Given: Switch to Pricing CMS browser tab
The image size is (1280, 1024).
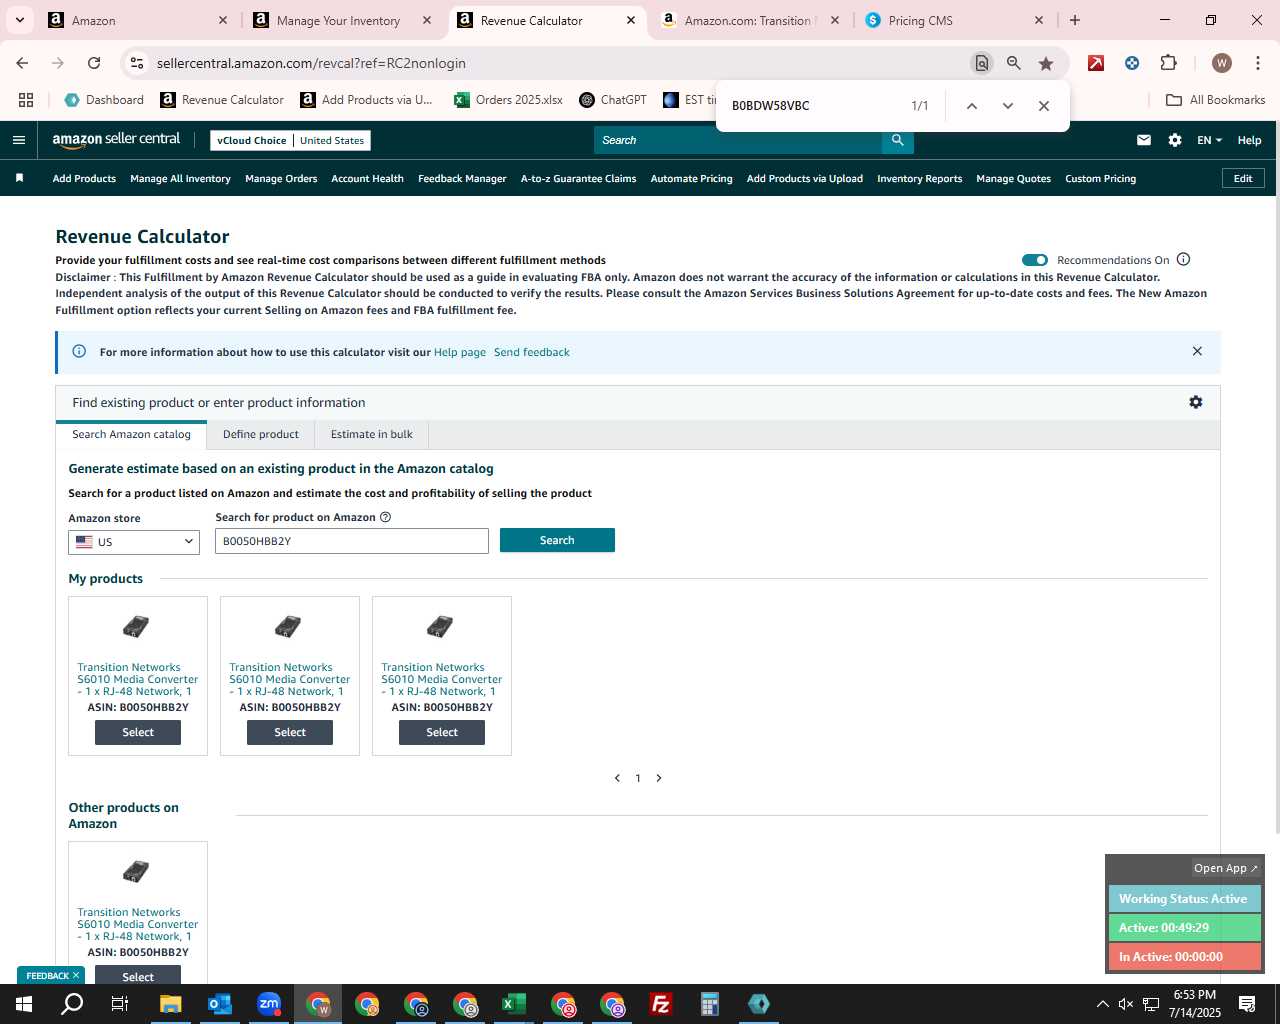Looking at the screenshot, I should [955, 20].
